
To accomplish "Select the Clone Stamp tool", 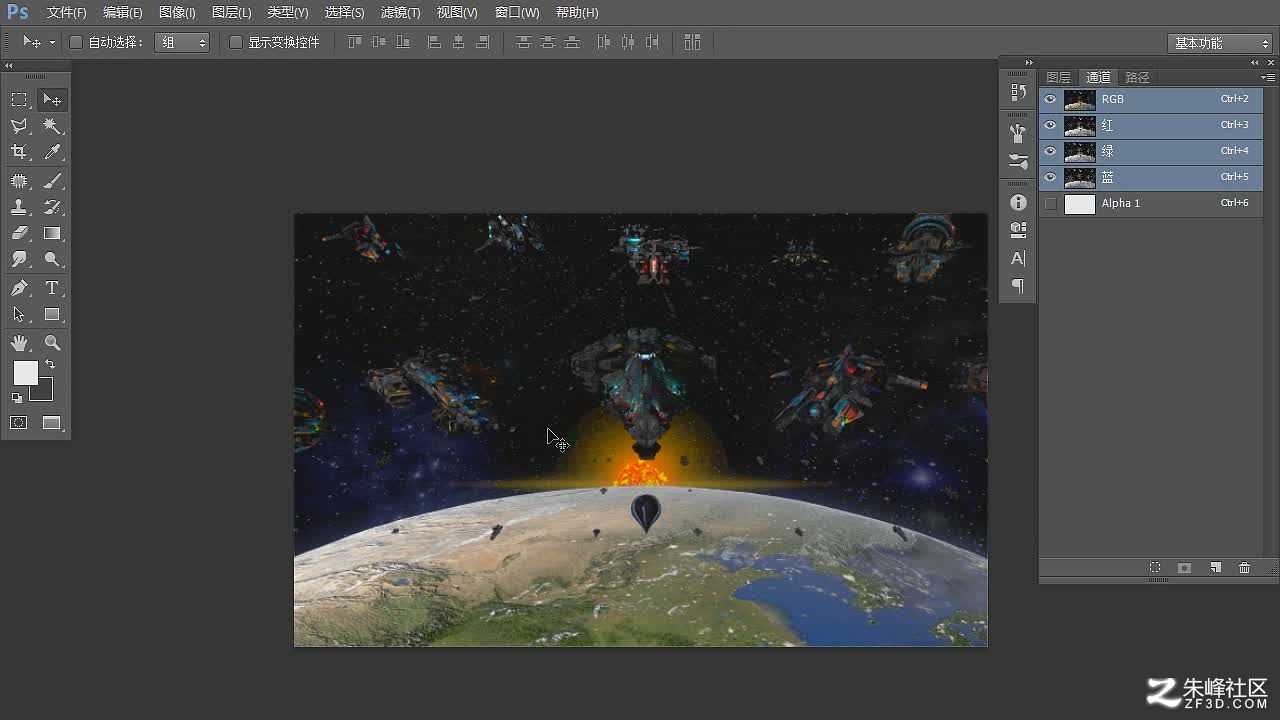I will coord(19,207).
